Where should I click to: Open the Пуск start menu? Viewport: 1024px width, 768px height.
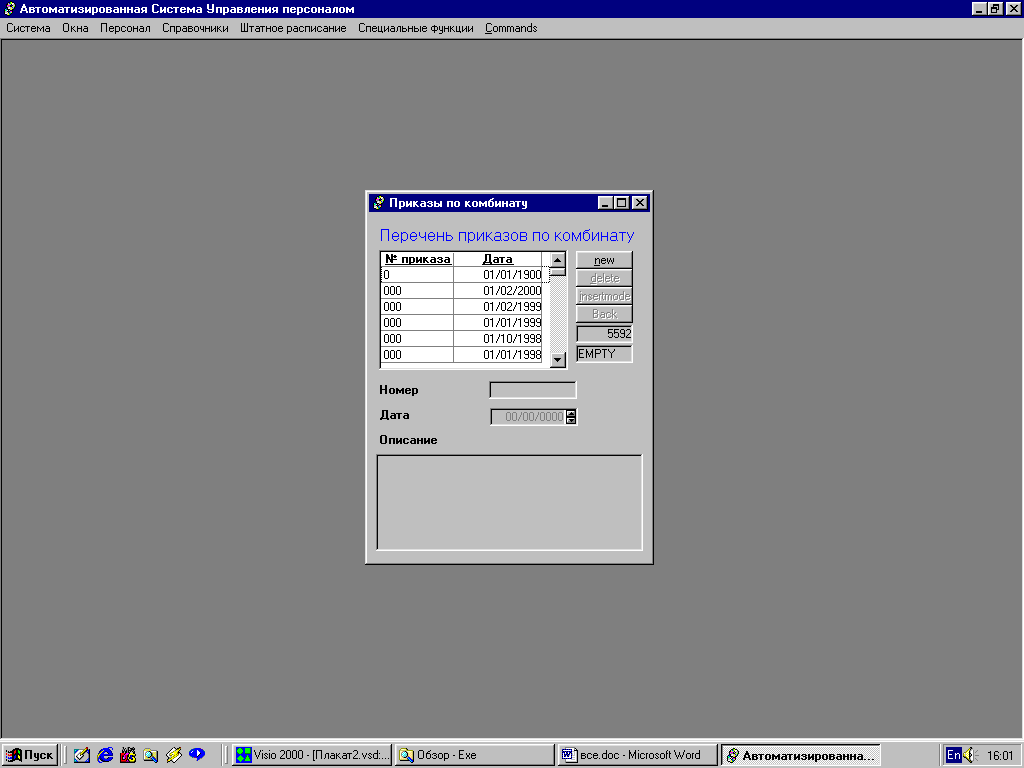point(30,755)
